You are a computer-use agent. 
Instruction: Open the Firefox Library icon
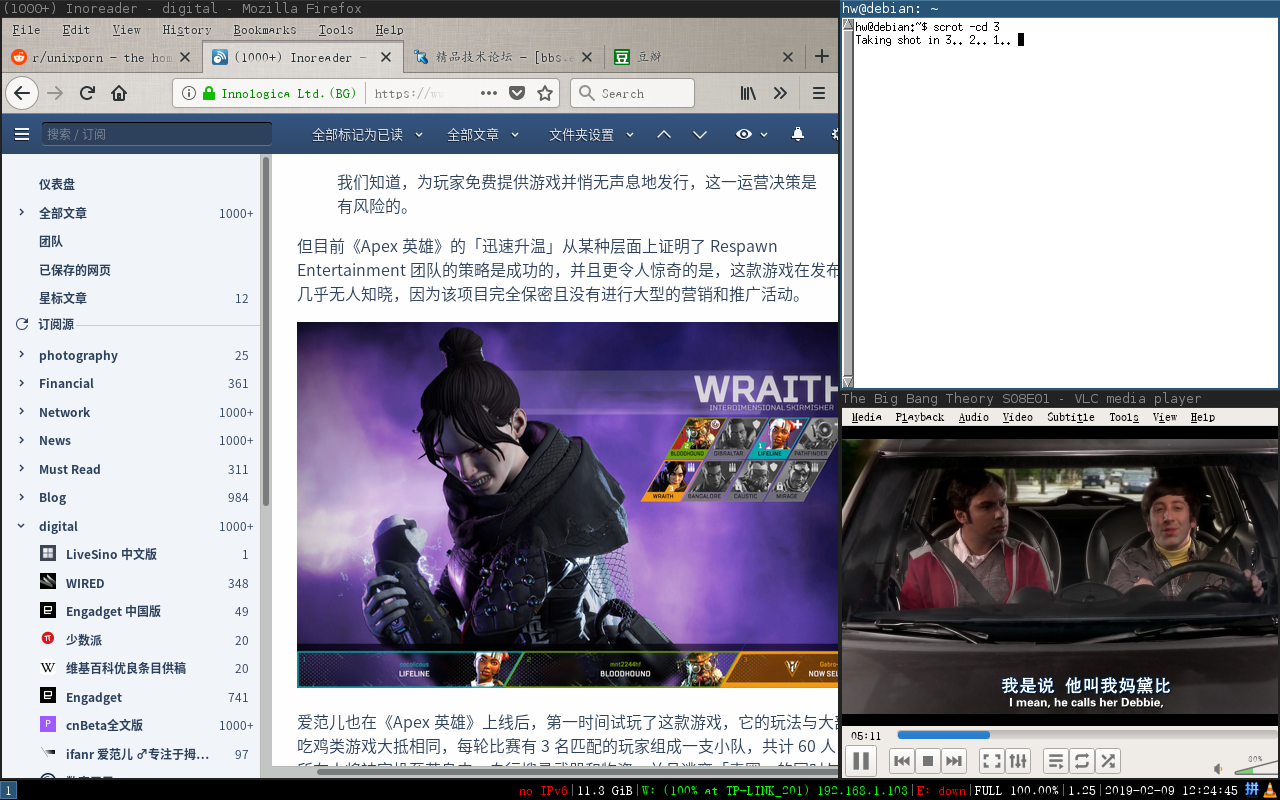point(748,93)
